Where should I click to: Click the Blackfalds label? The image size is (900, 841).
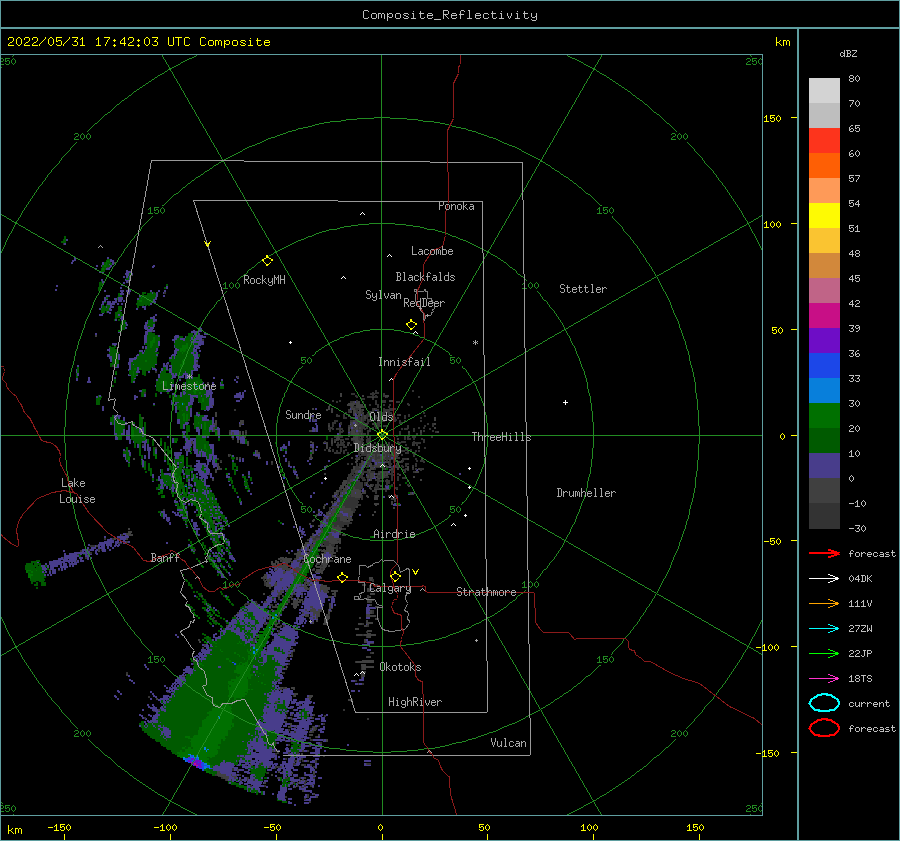pyautogui.click(x=425, y=277)
